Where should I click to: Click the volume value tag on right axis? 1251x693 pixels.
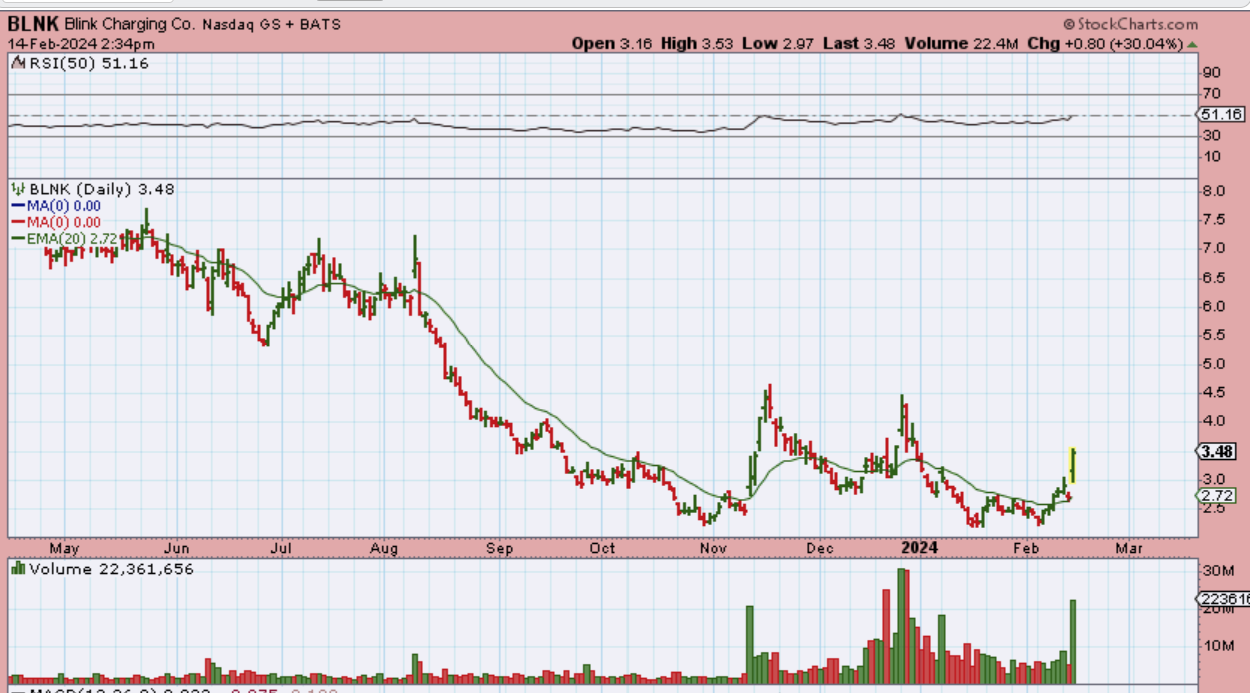pyautogui.click(x=1223, y=599)
